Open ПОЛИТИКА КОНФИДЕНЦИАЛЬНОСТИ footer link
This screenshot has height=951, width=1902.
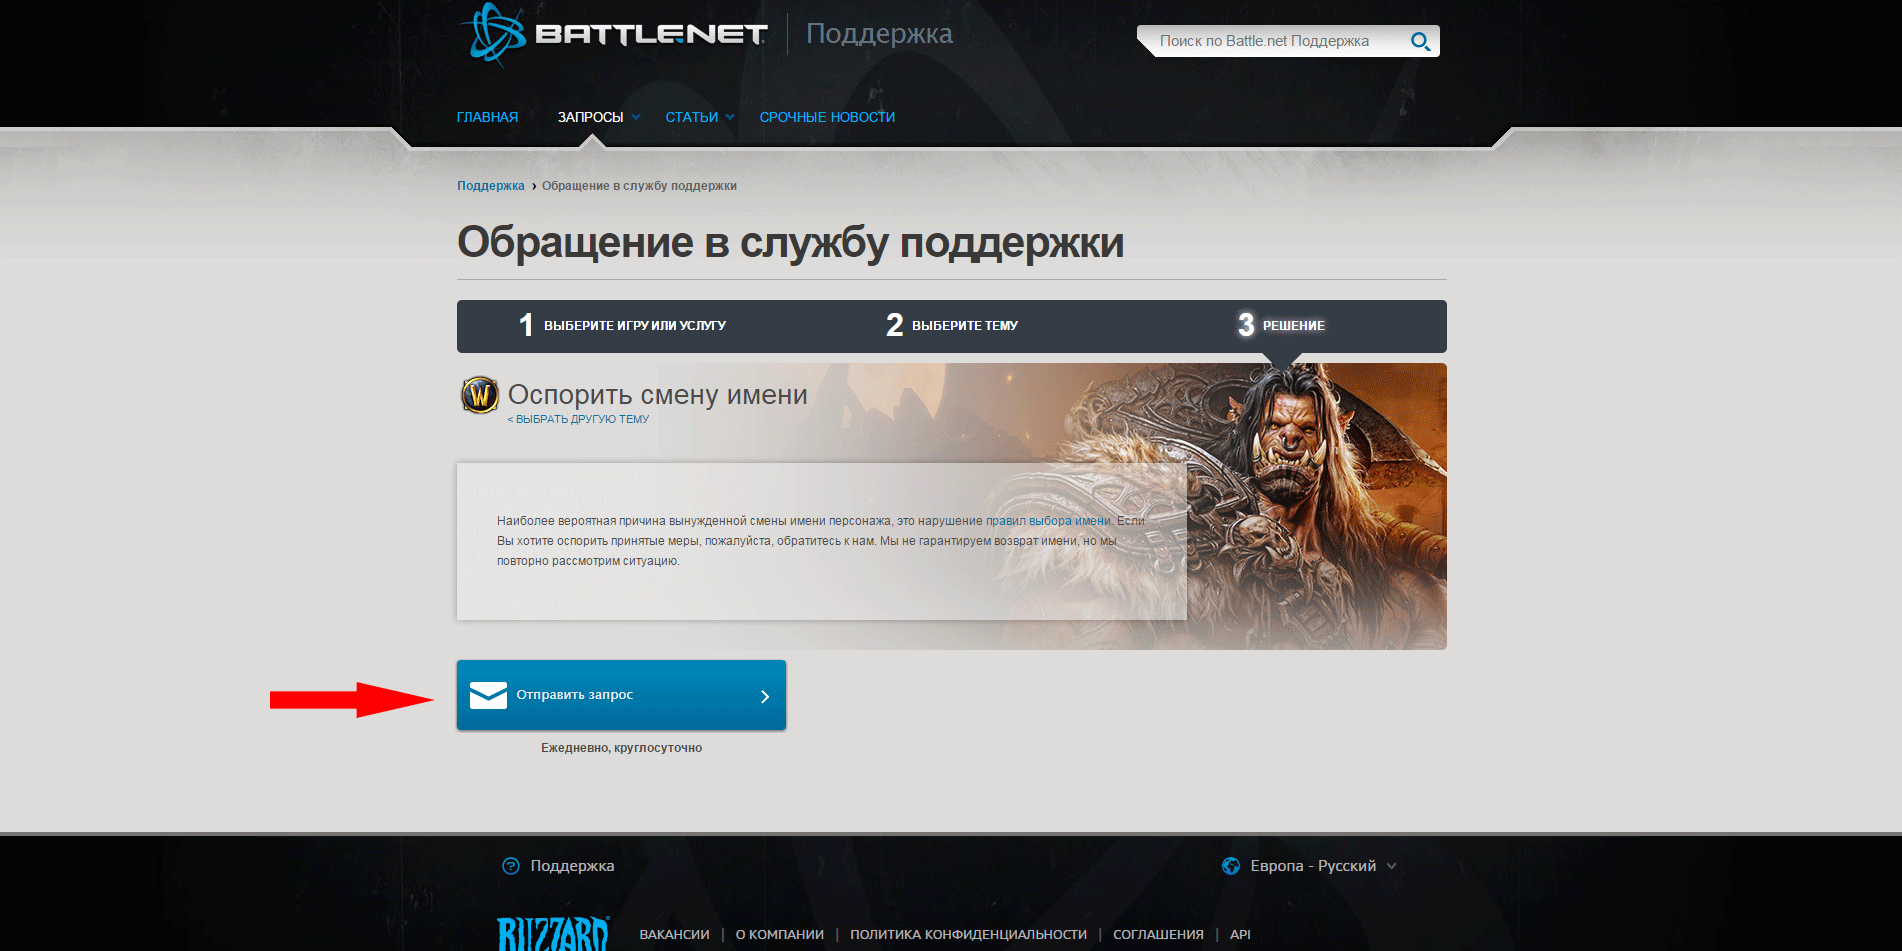[x=968, y=935]
